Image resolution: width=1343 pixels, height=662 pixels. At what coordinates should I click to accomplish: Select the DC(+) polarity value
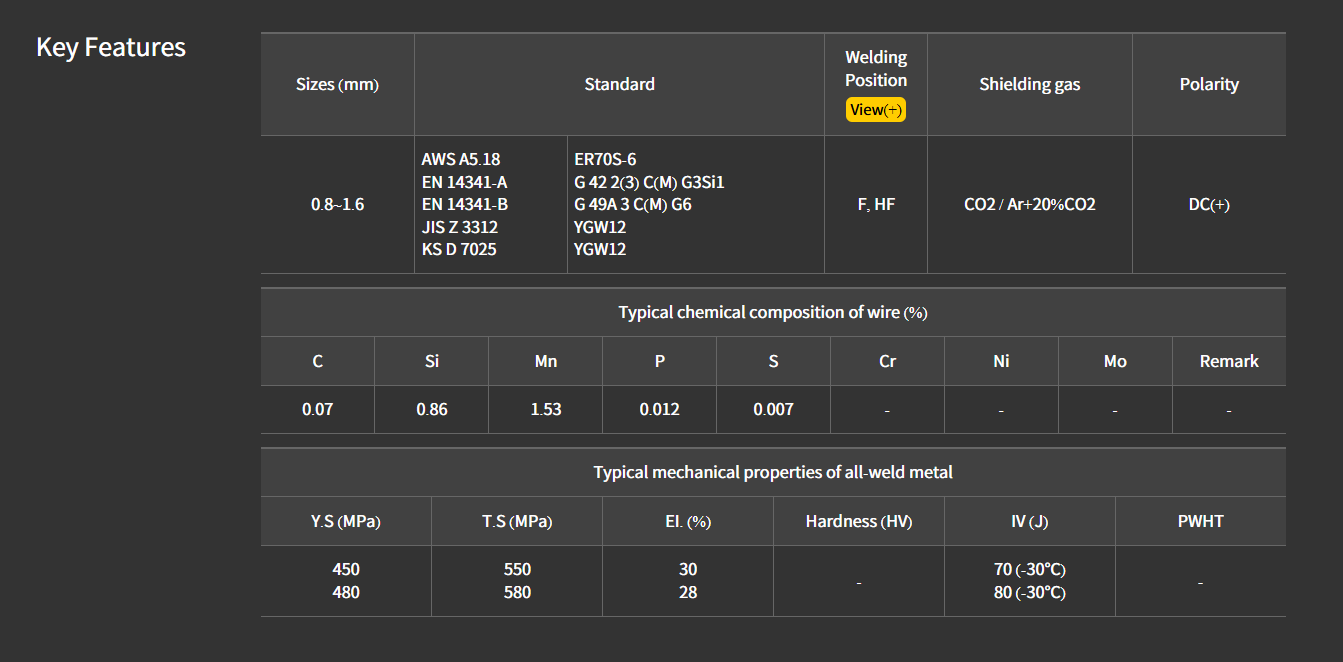point(1208,204)
